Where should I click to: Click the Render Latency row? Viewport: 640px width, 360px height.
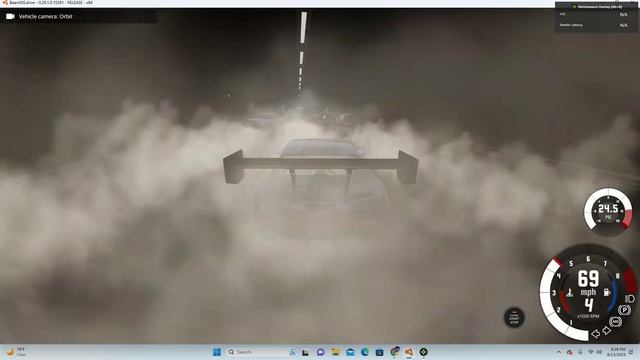pyautogui.click(x=593, y=25)
